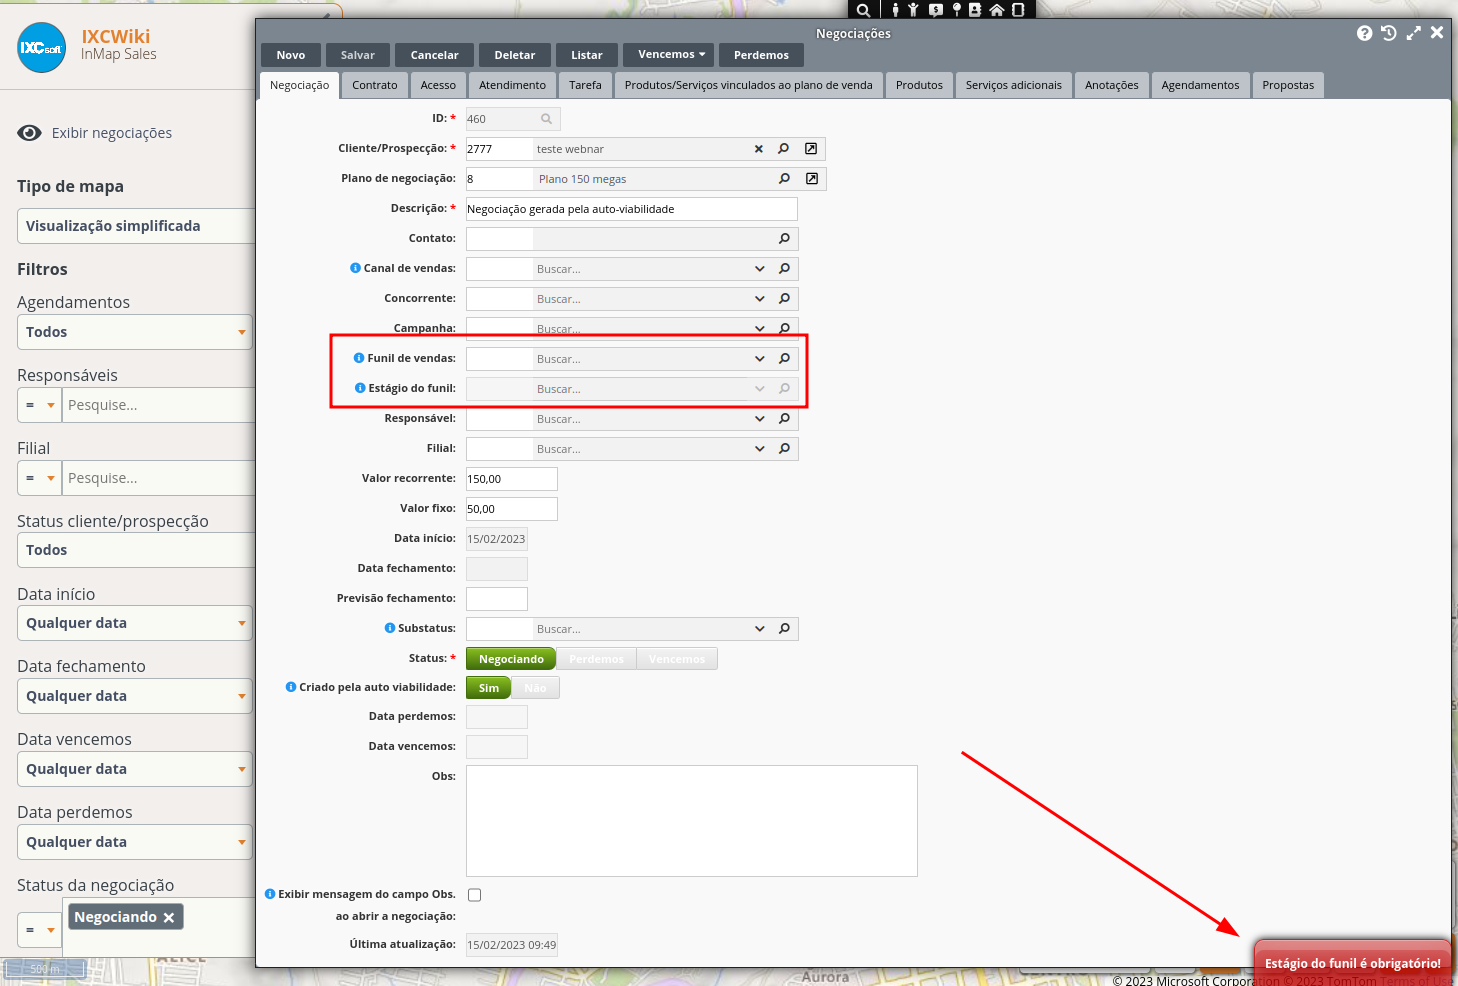Select the standing person icon in map toolbar
Image resolution: width=1458 pixels, height=986 pixels.
tap(895, 10)
